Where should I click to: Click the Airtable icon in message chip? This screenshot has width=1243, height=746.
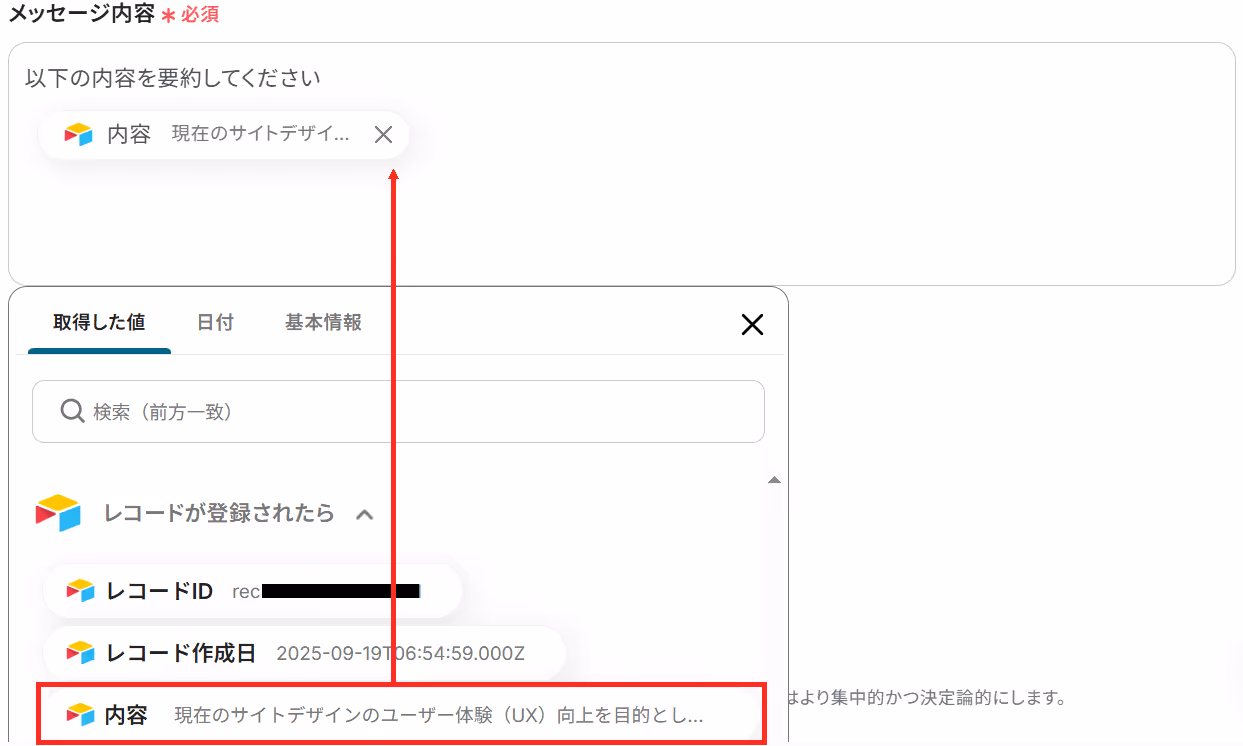tap(78, 135)
